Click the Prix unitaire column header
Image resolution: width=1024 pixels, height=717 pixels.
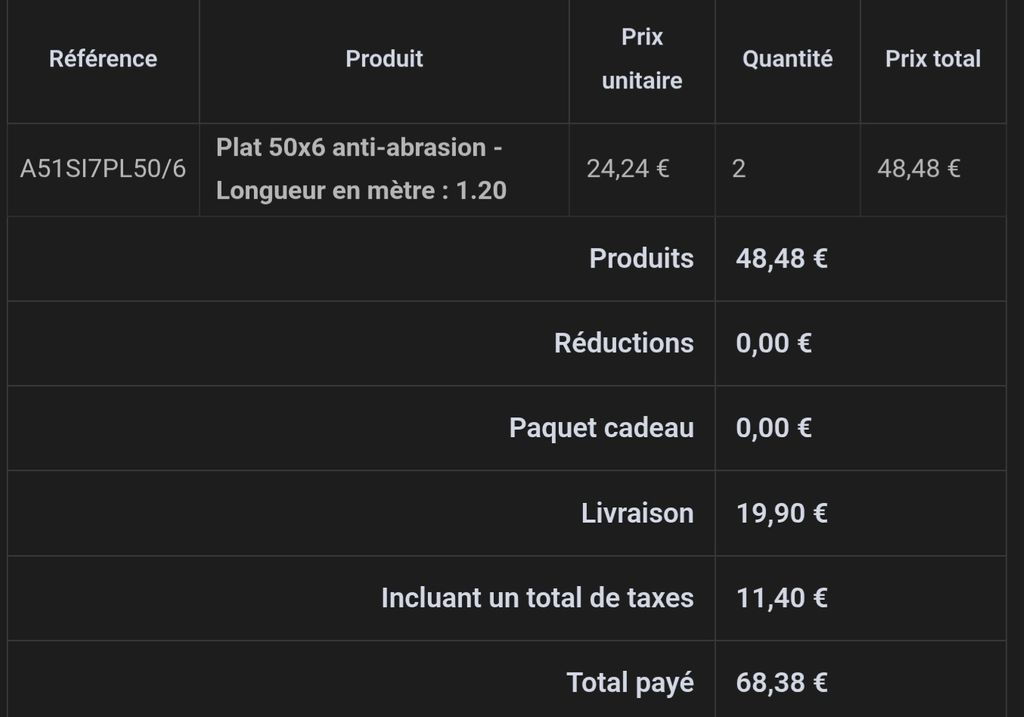click(642, 59)
